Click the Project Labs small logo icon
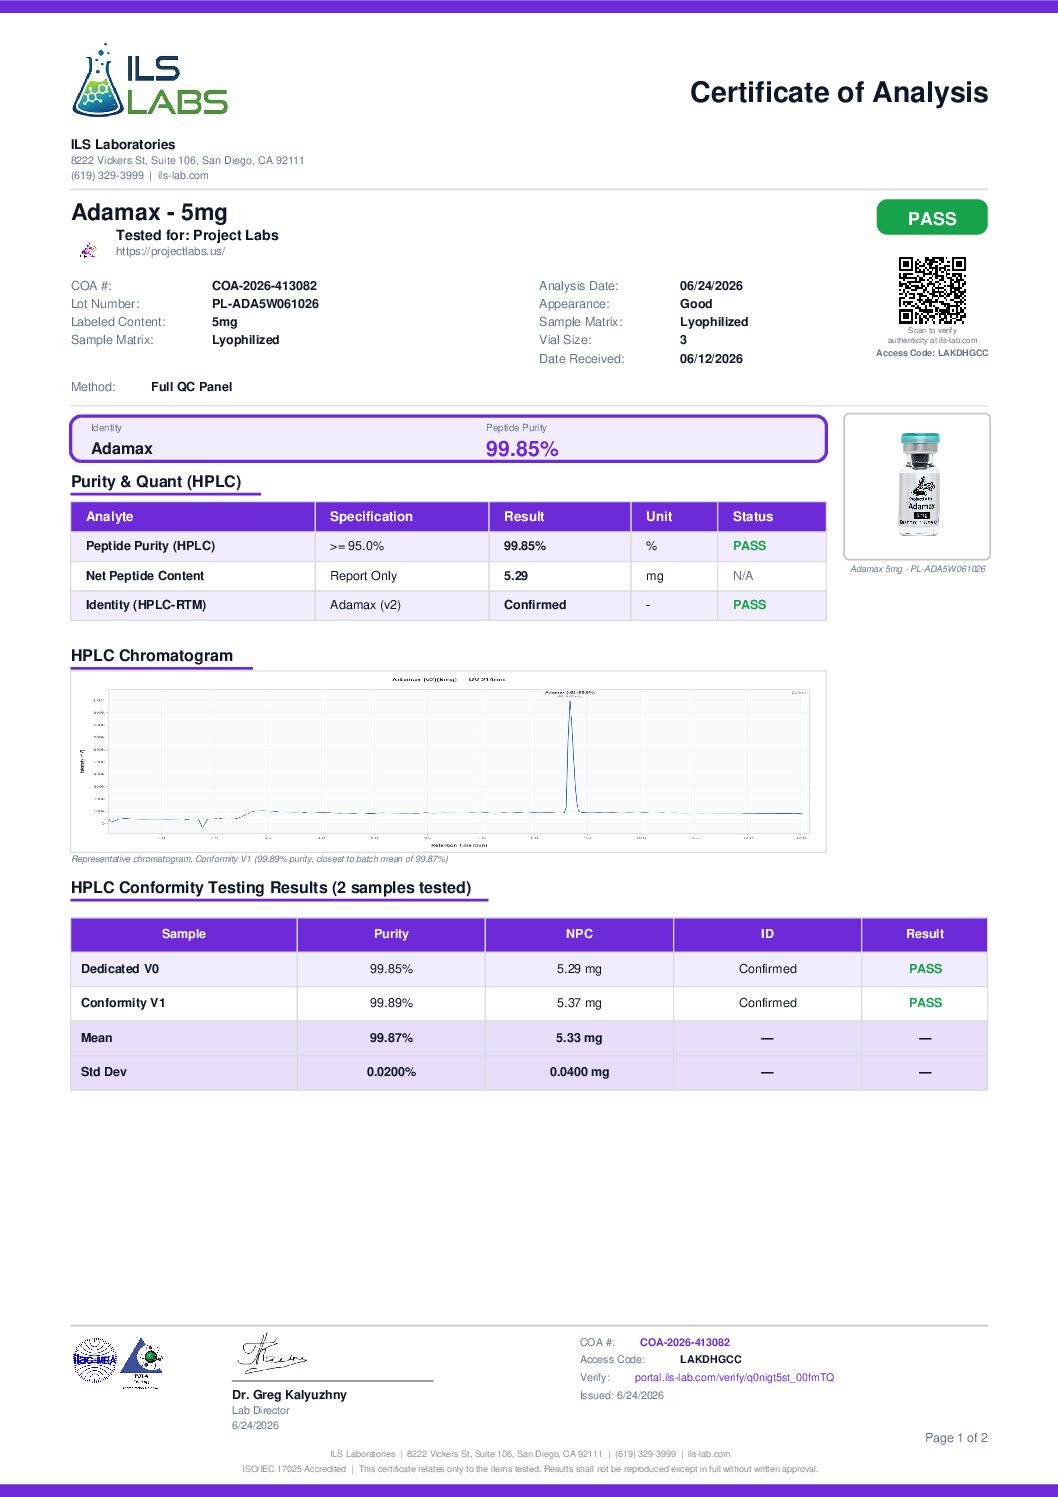1058x1497 pixels. click(x=89, y=249)
